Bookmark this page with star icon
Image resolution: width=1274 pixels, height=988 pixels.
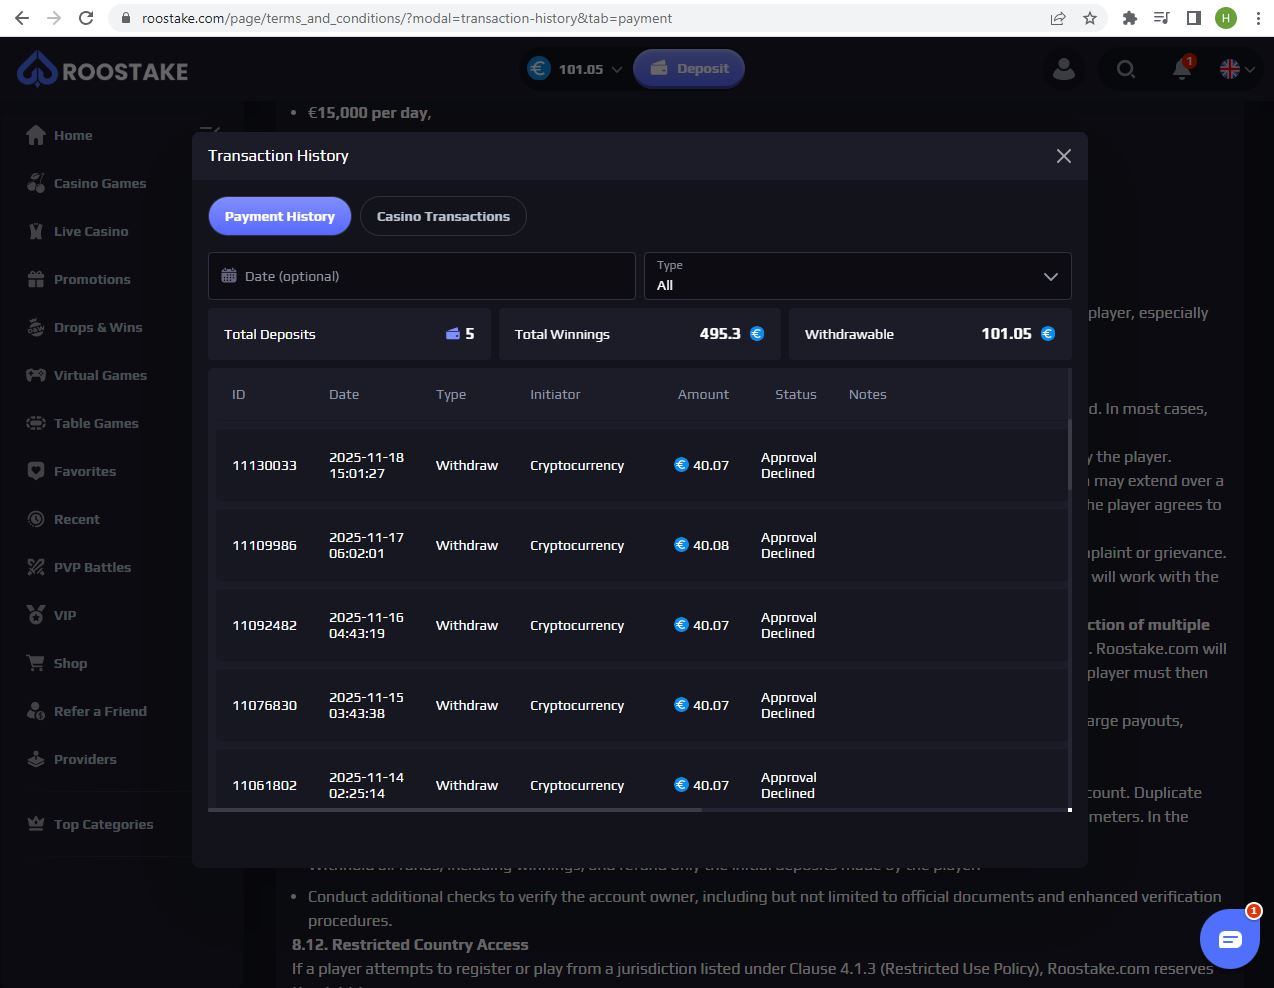click(1090, 18)
